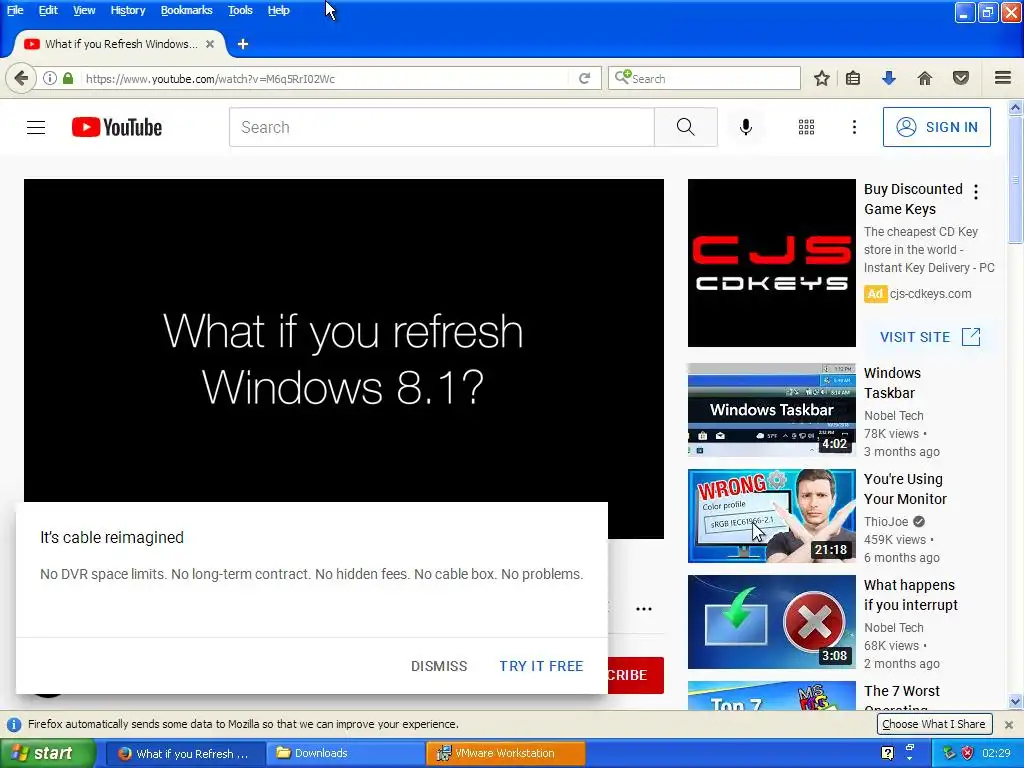Switch to Downloads taskbar window
The width and height of the screenshot is (1024, 768).
344,753
